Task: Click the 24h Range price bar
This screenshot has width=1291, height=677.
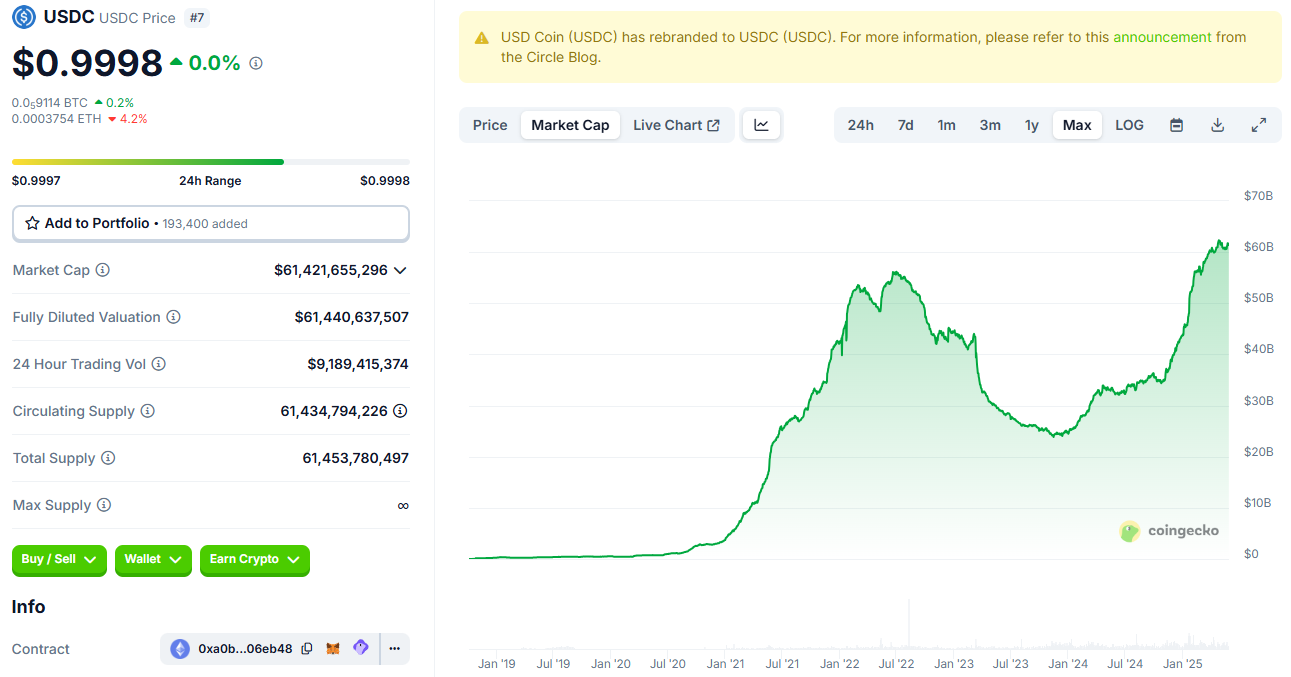Action: pyautogui.click(x=210, y=162)
